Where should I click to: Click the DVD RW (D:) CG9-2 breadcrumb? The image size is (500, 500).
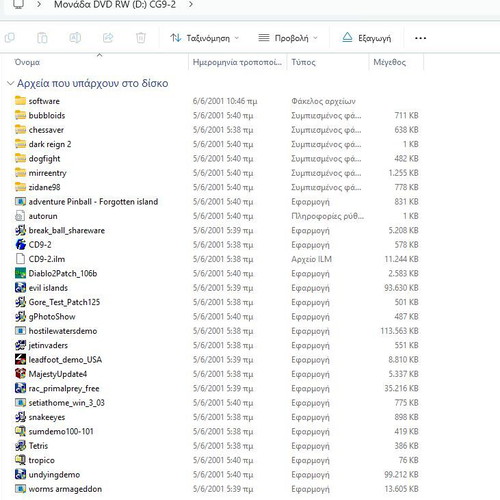[x=115, y=5]
